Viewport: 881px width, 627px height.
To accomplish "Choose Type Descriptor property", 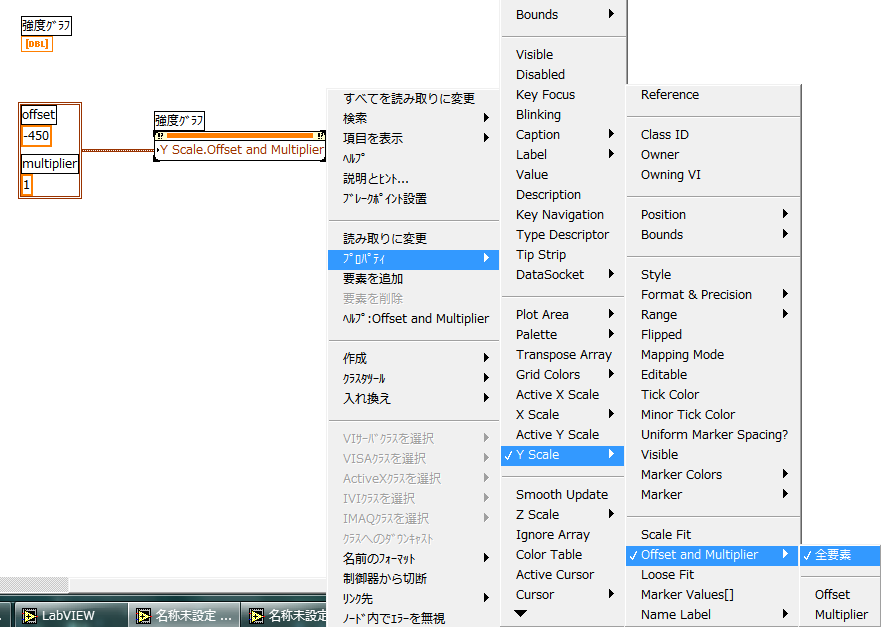I will tap(562, 234).
